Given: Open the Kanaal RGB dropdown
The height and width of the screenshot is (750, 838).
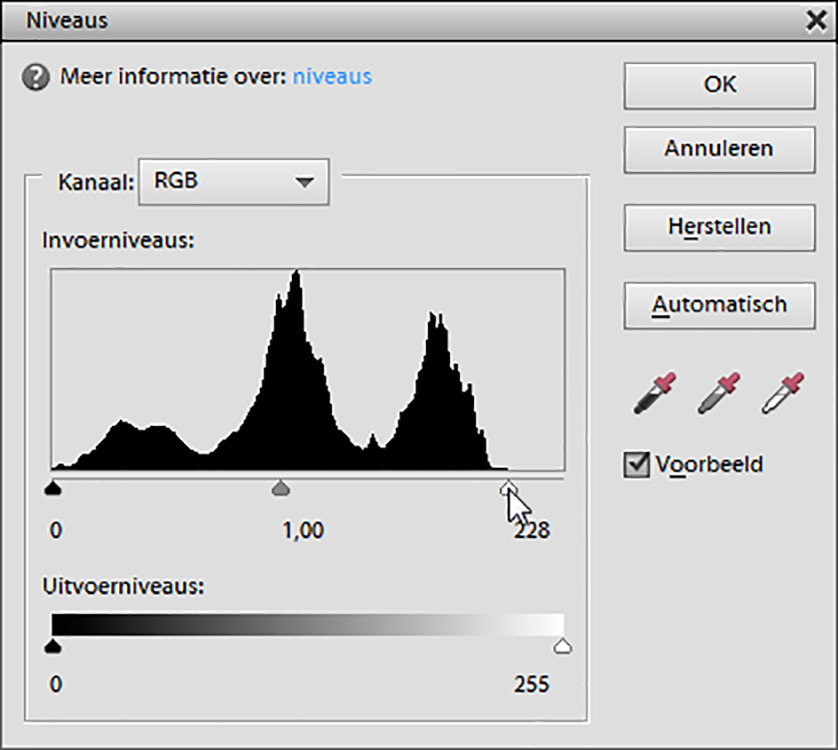Looking at the screenshot, I should point(234,182).
